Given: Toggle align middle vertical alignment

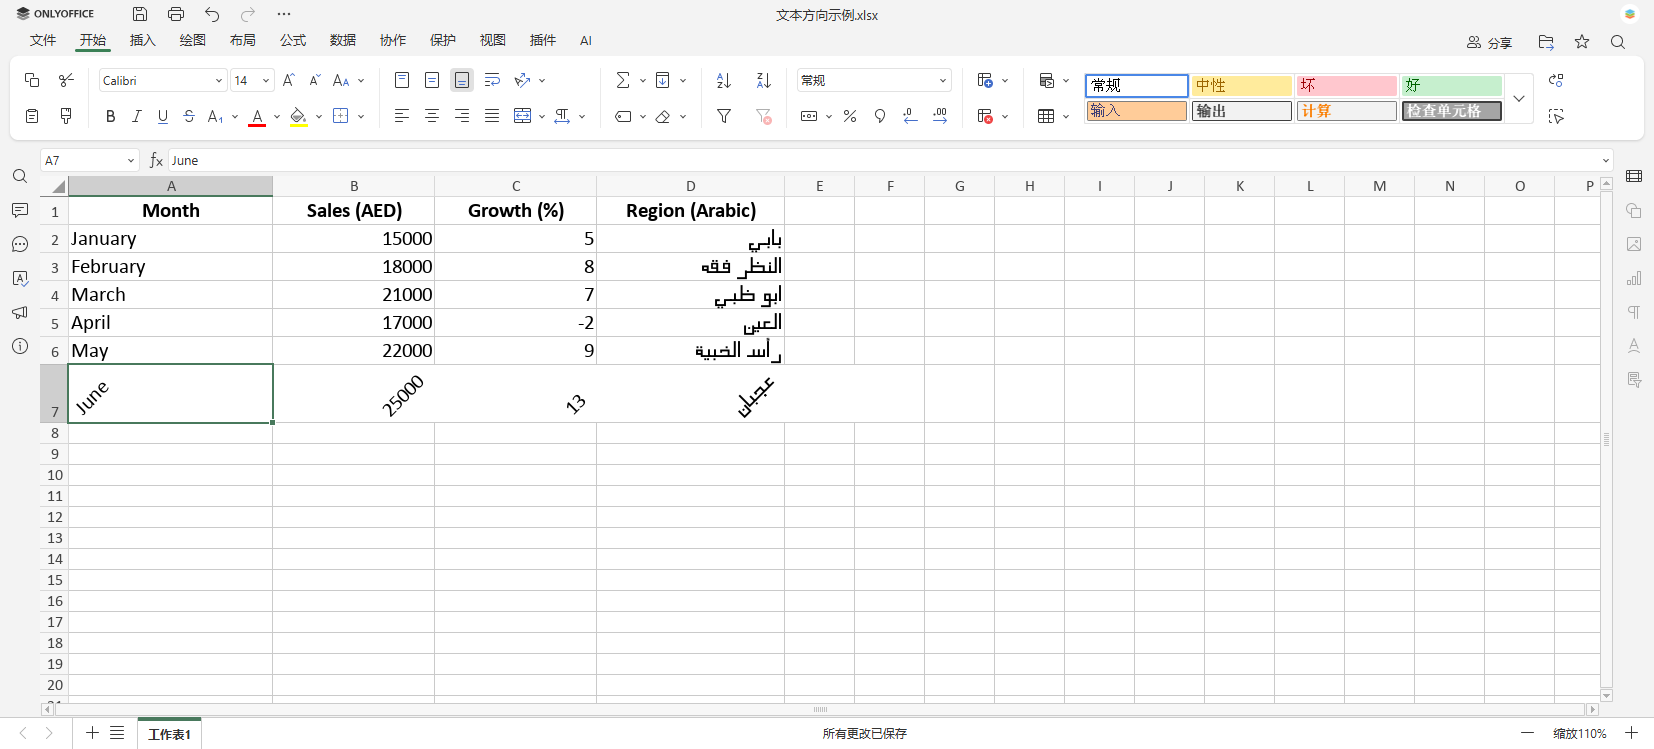Looking at the screenshot, I should pyautogui.click(x=432, y=80).
